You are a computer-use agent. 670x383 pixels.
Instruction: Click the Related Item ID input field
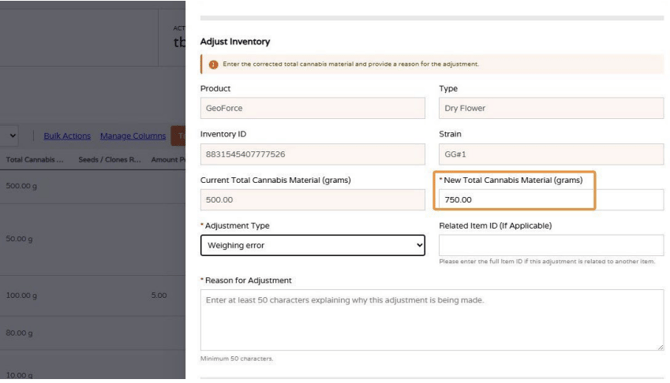551,245
